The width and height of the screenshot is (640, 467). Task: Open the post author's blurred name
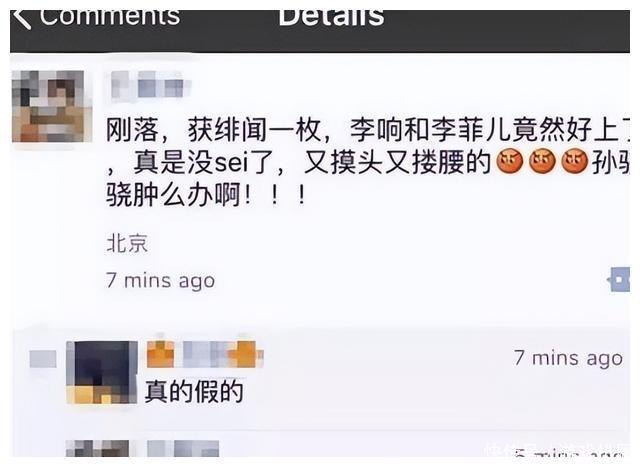[150, 84]
